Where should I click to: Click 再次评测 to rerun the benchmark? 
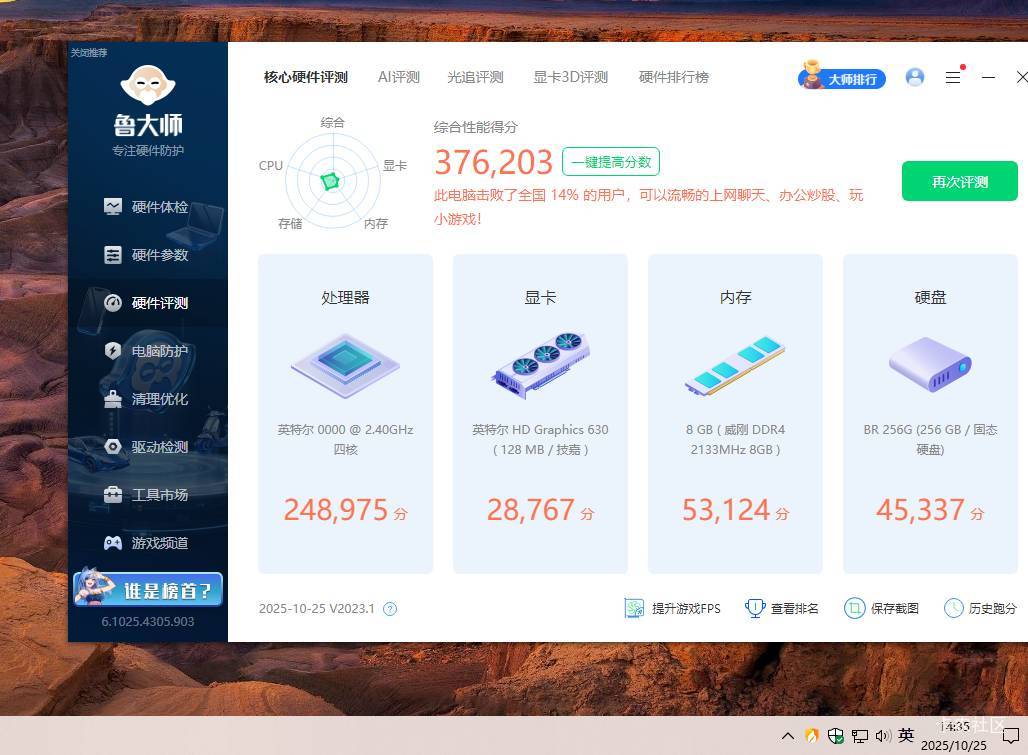click(959, 182)
